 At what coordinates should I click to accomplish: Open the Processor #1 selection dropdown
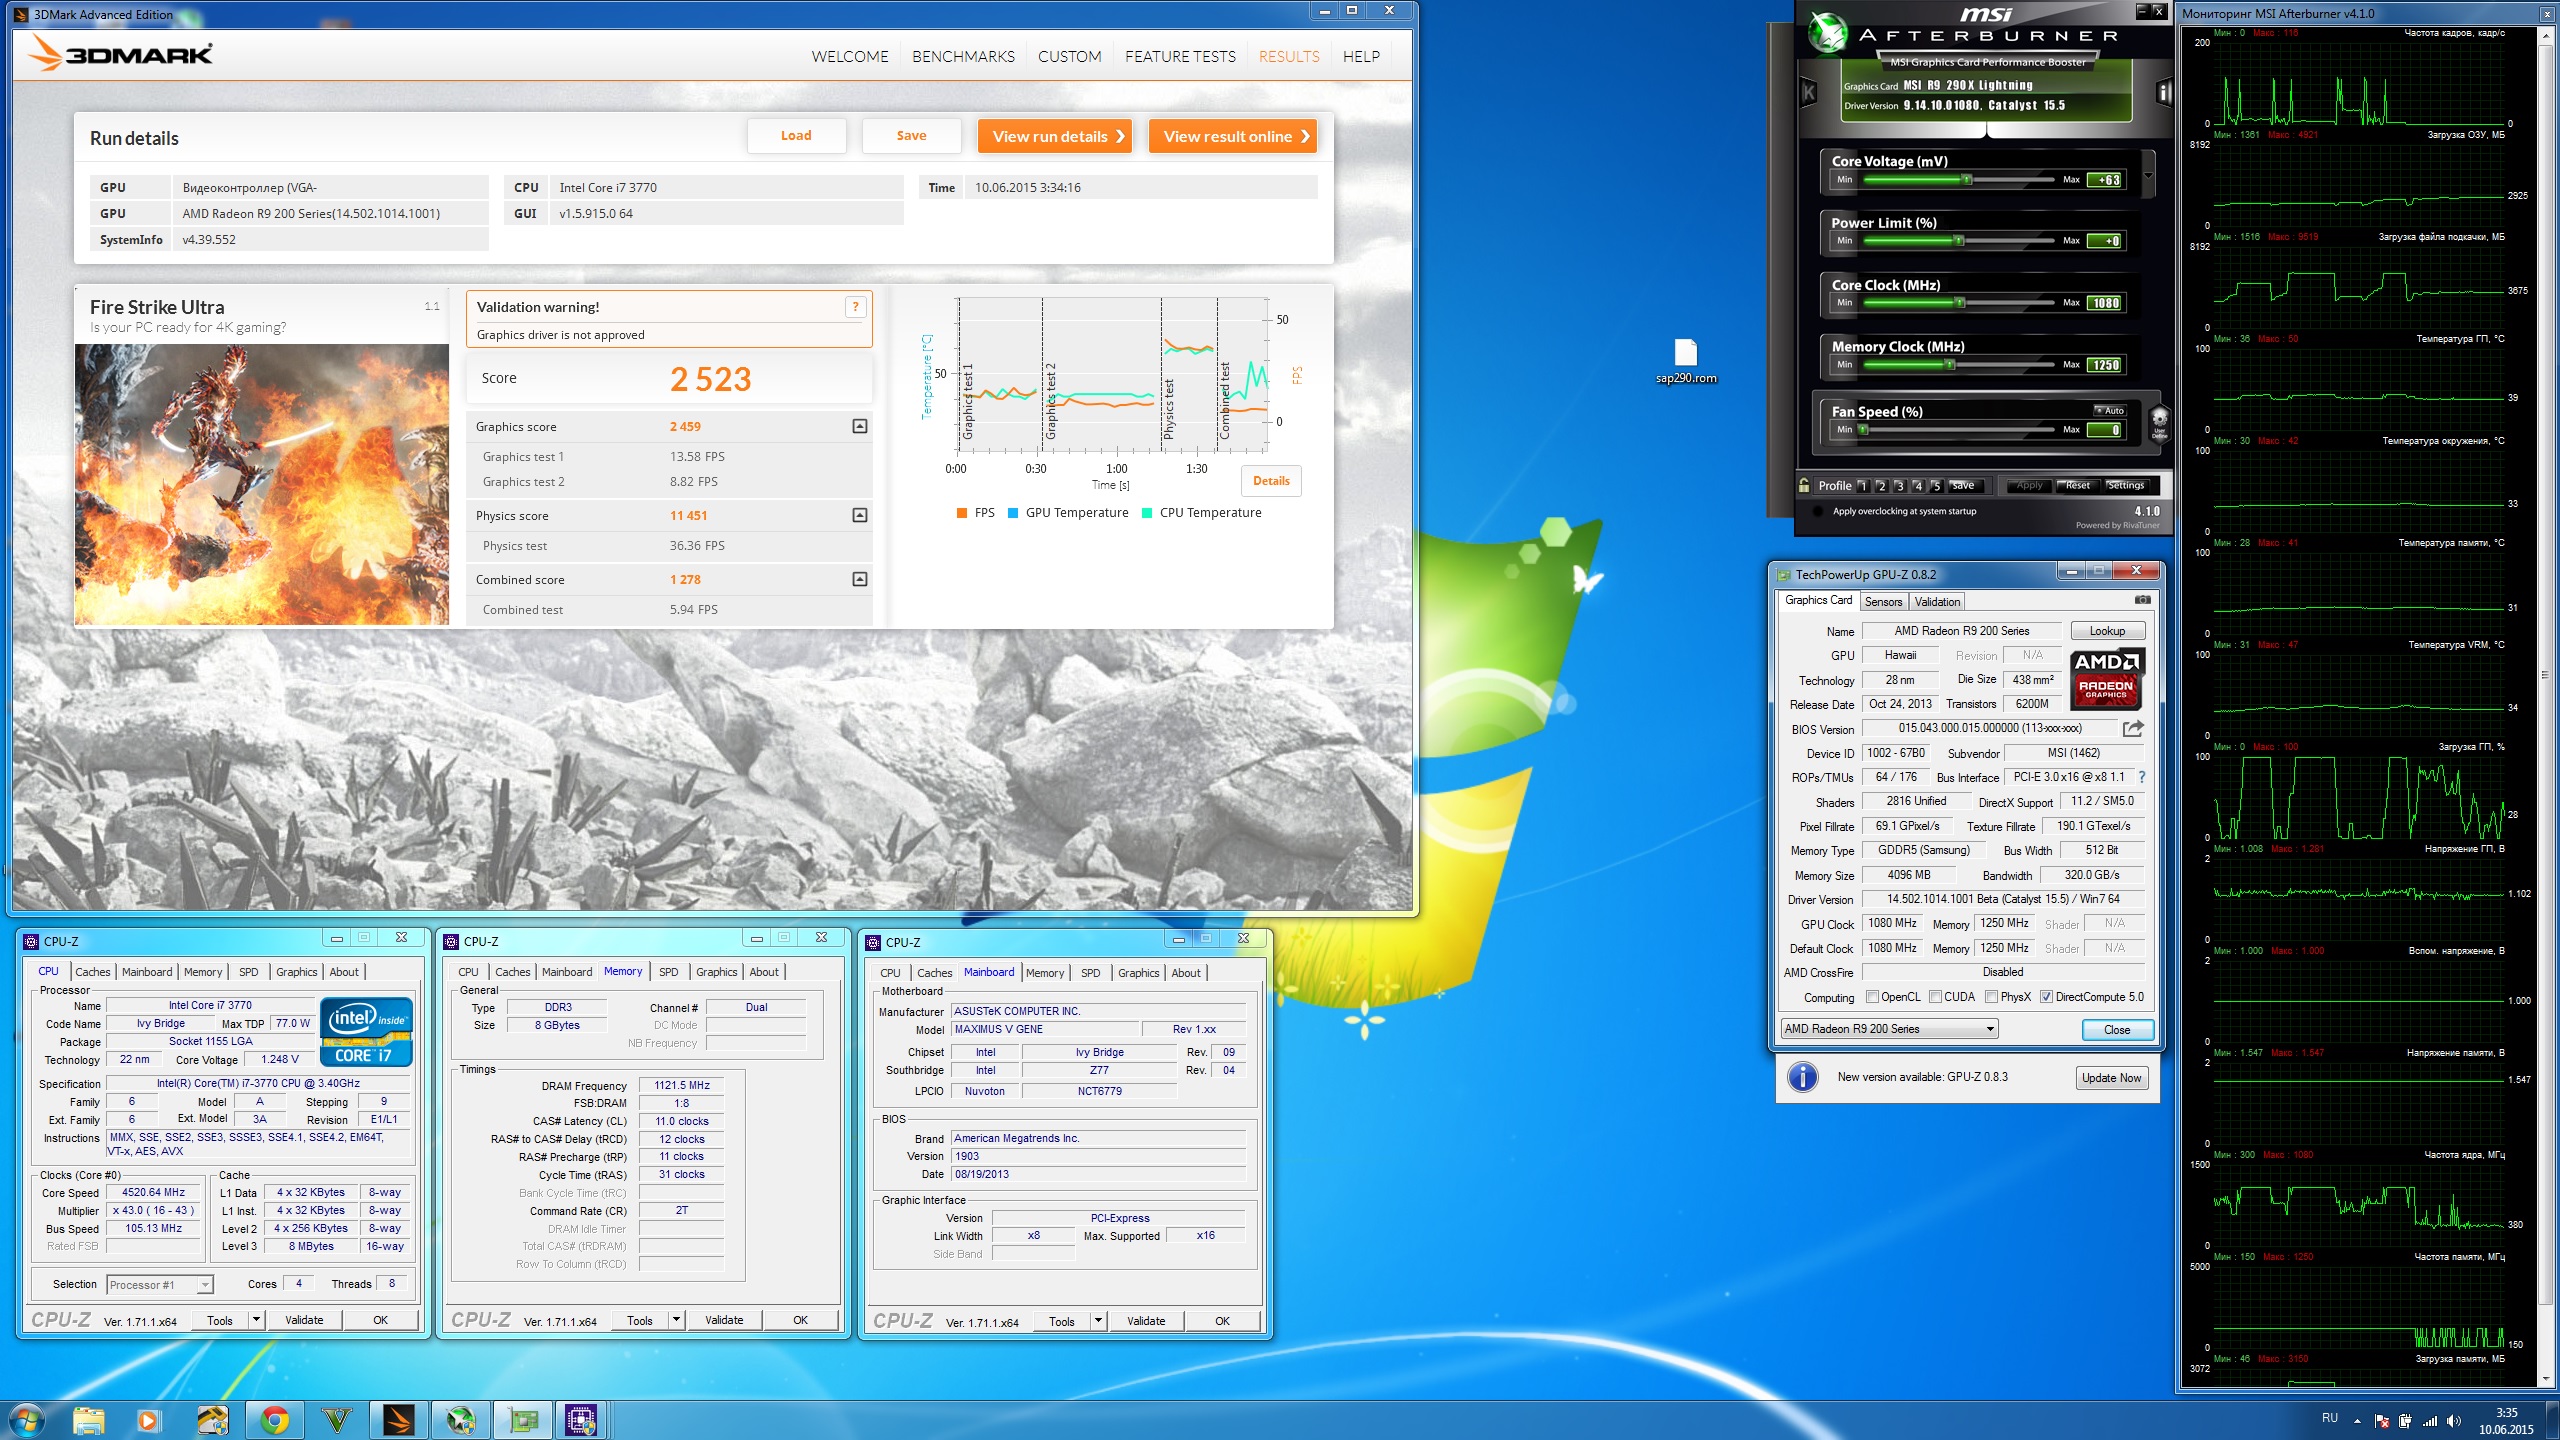click(160, 1285)
